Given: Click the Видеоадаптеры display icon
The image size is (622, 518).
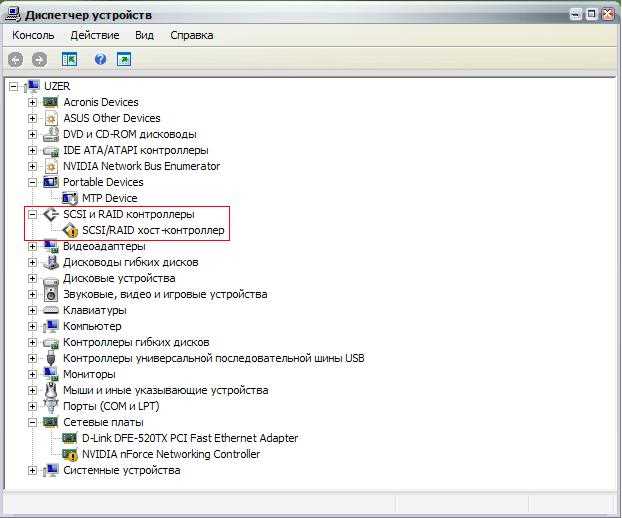Looking at the screenshot, I should 51,247.
